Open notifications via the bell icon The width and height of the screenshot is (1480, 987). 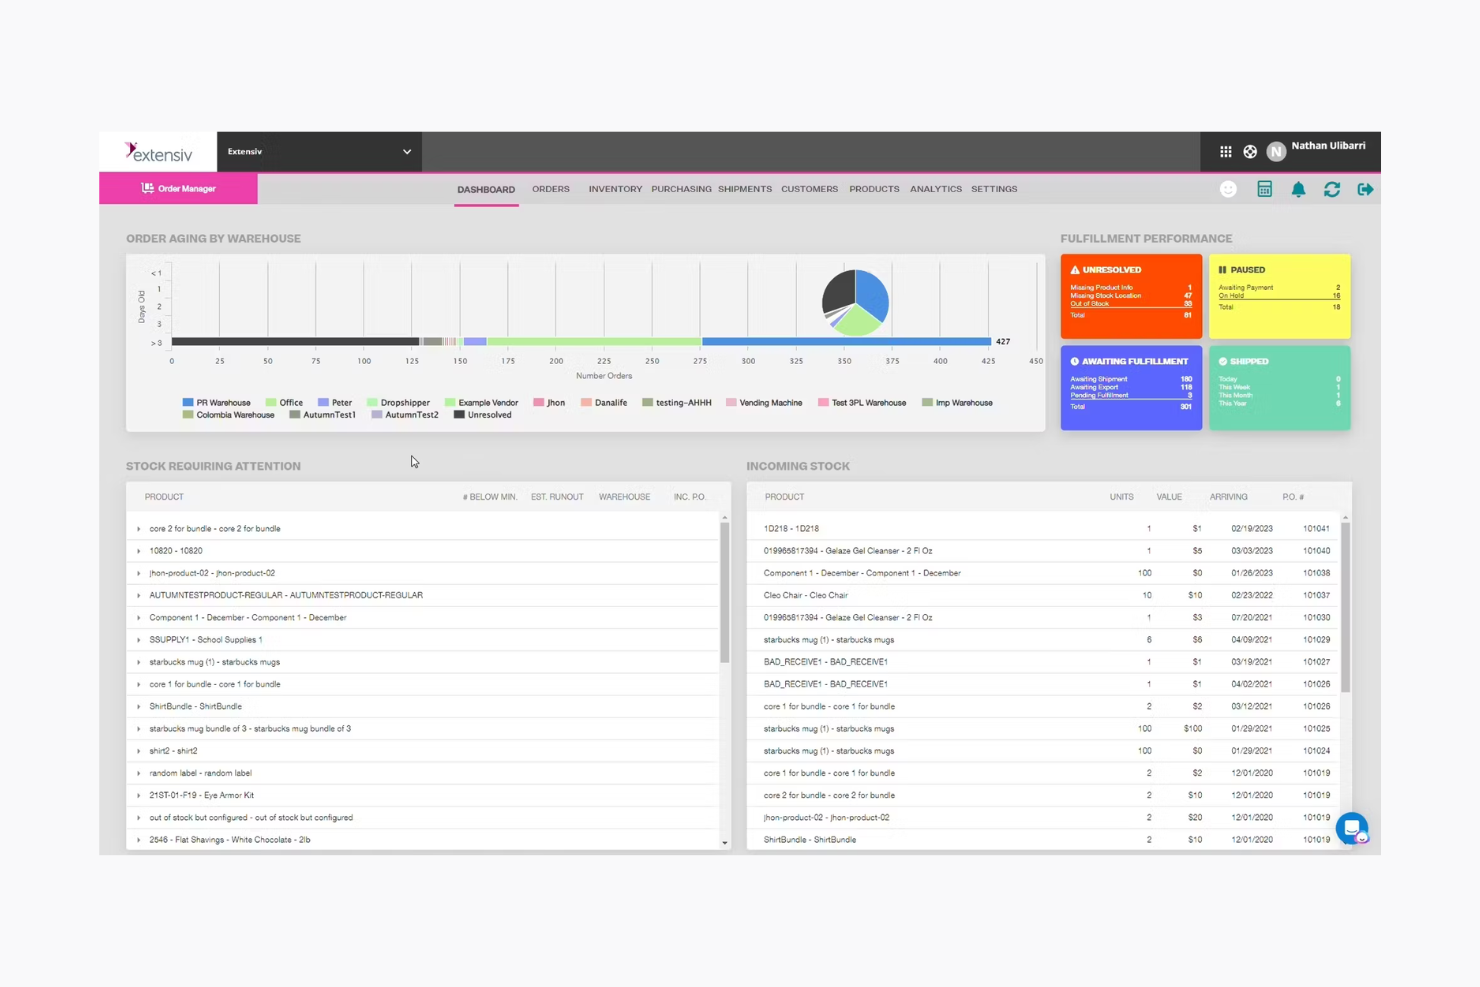click(1299, 189)
